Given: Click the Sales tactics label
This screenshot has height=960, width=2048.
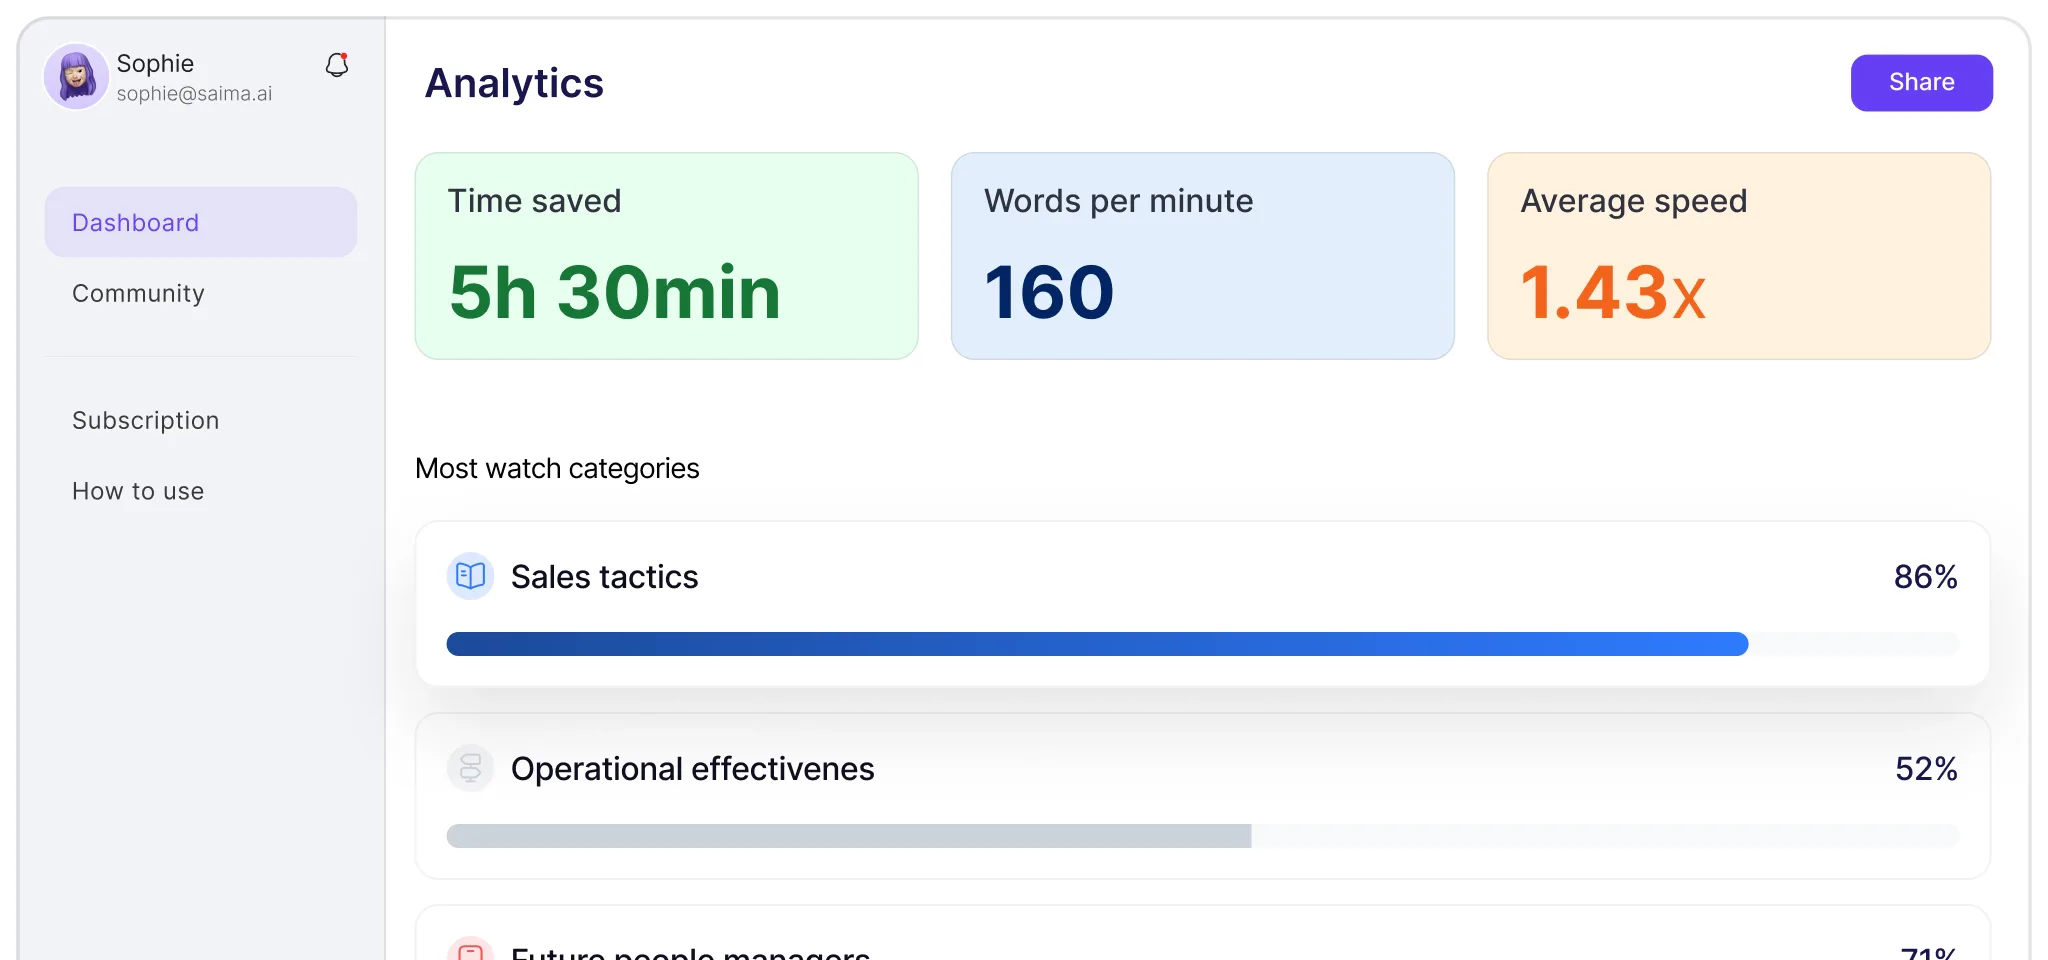Looking at the screenshot, I should click(x=604, y=577).
